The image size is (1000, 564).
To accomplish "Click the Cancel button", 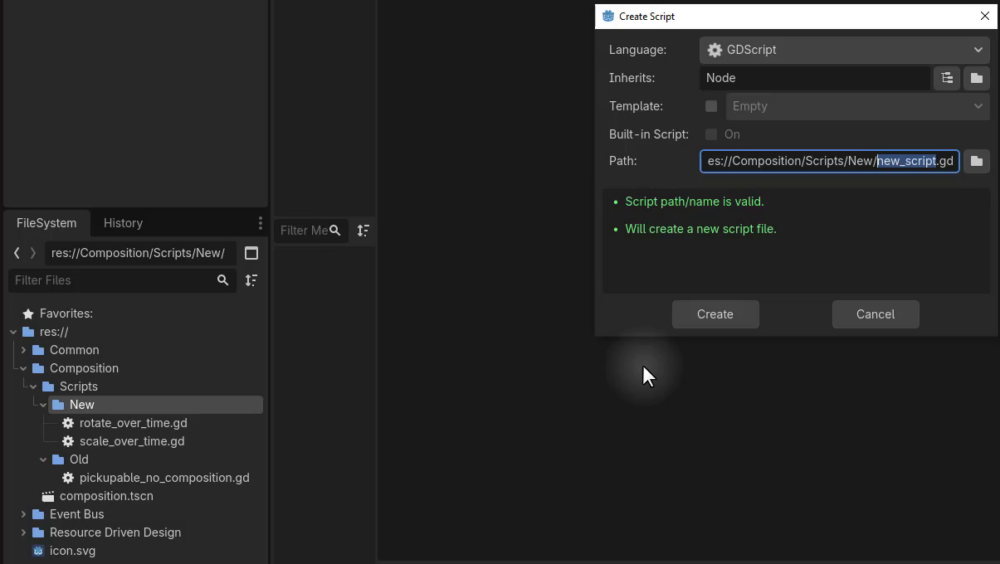I will click(875, 314).
